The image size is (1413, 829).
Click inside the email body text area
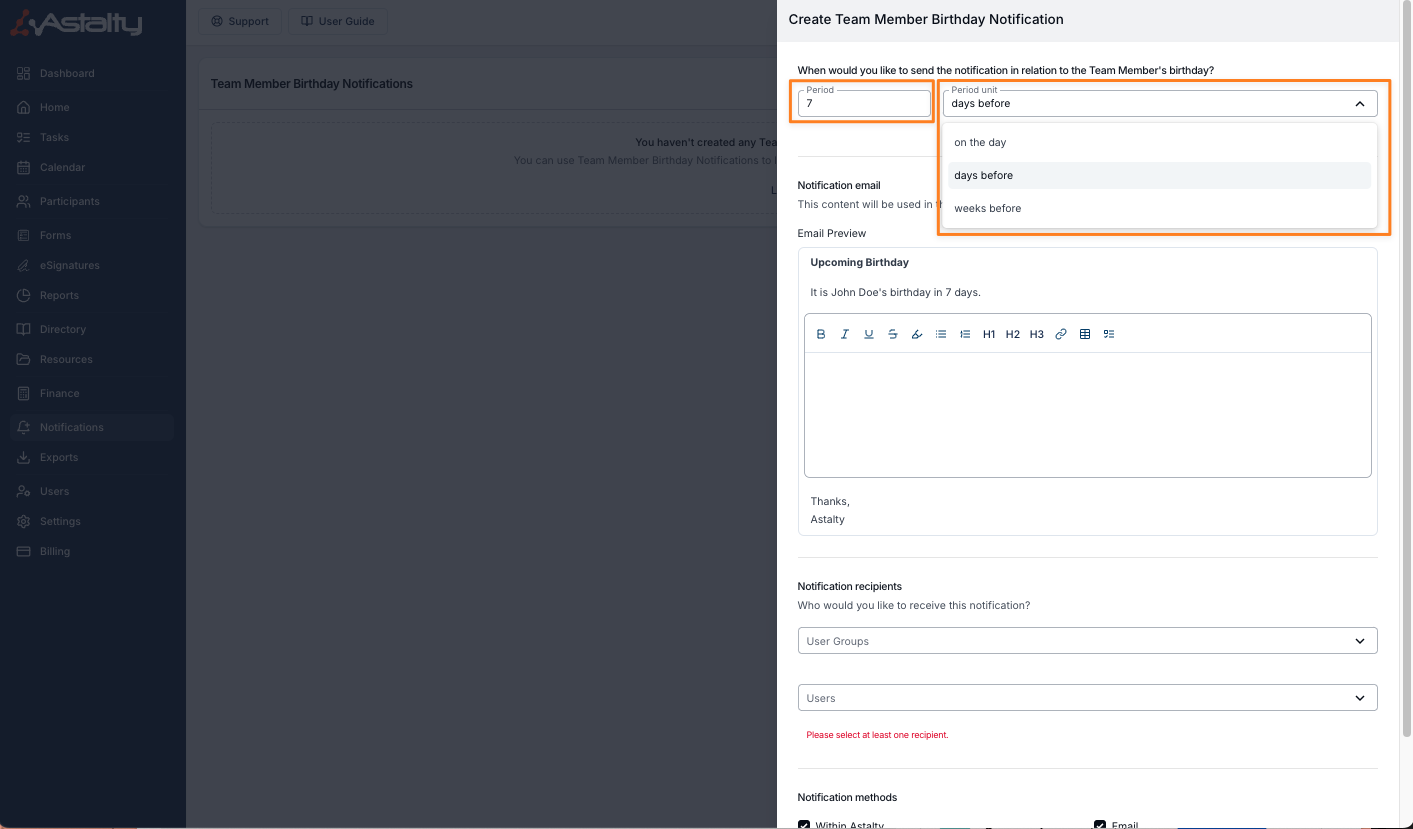pos(1087,414)
